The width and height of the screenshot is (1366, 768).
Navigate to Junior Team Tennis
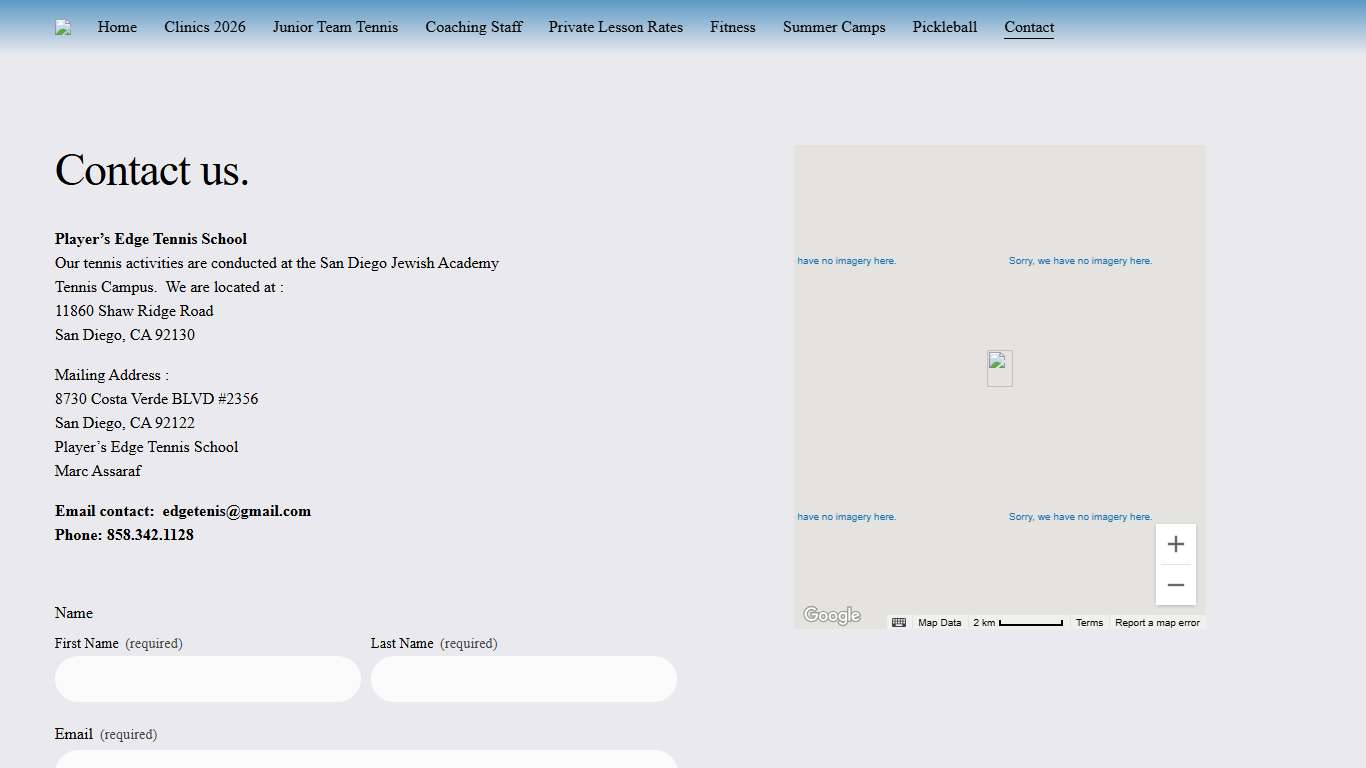[335, 27]
